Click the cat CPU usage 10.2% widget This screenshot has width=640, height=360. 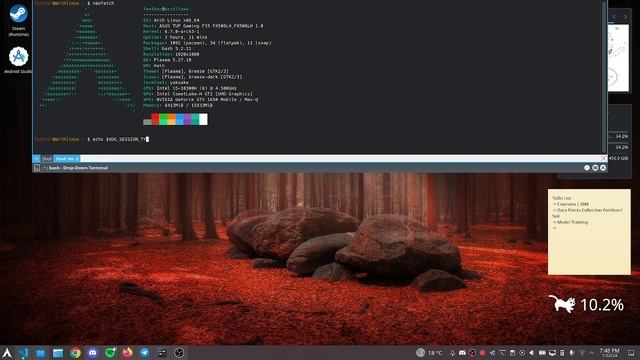coord(586,304)
